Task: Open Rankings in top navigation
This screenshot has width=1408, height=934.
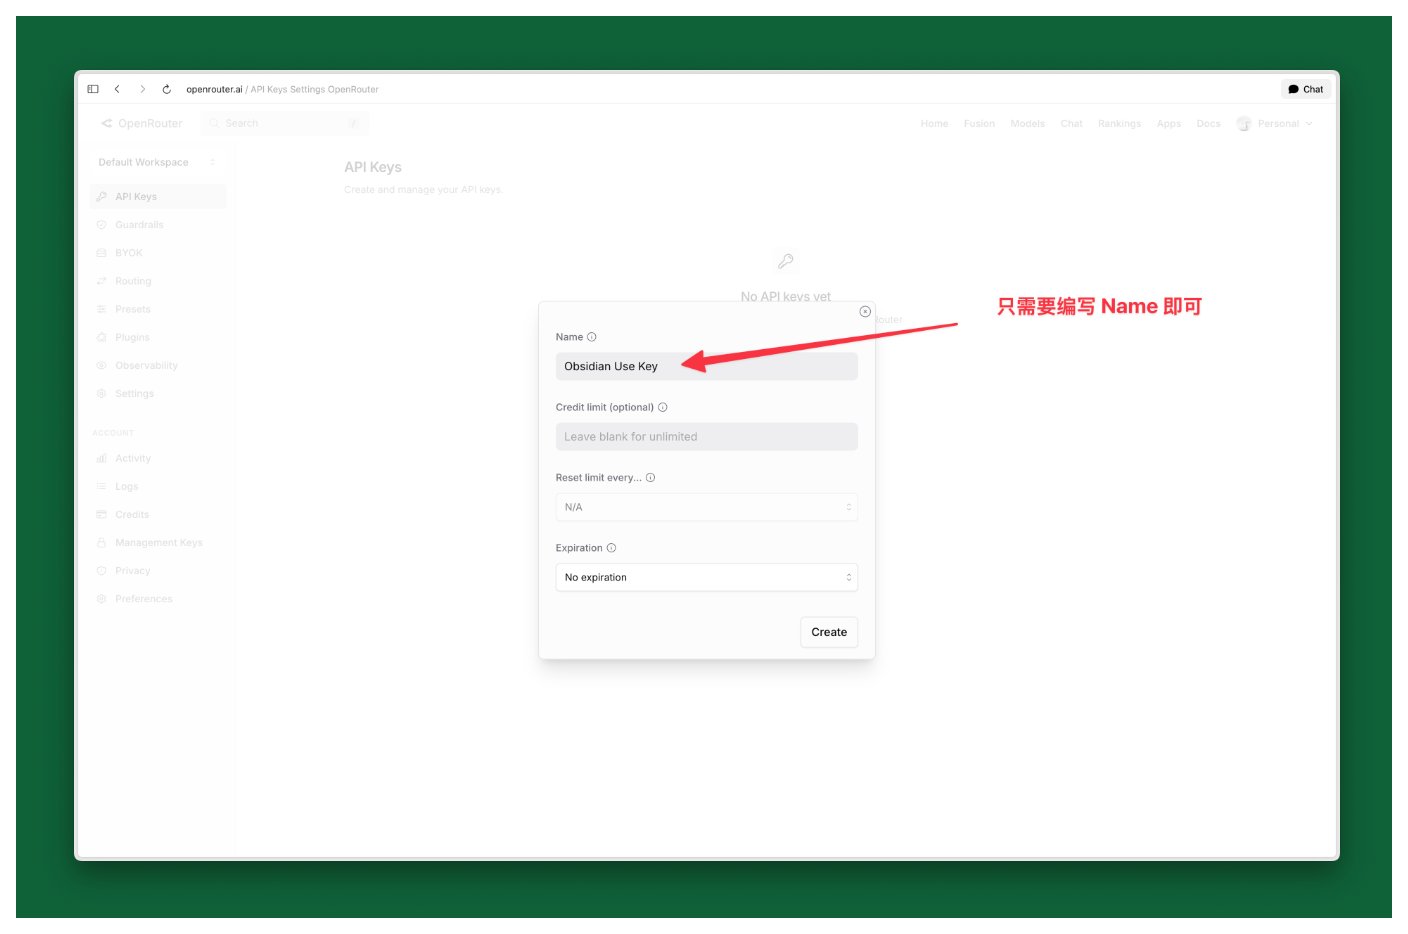Action: pyautogui.click(x=1119, y=124)
